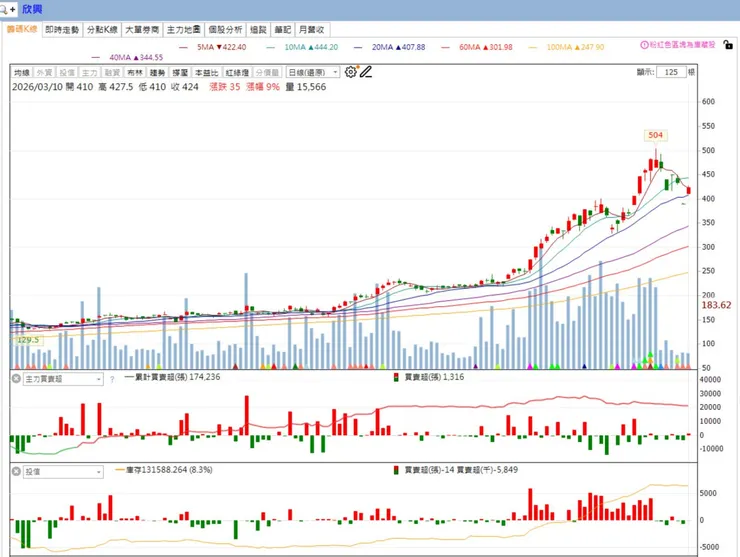740x557 pixels.
Task: Open the 主力地圖 tab
Action: point(184,30)
